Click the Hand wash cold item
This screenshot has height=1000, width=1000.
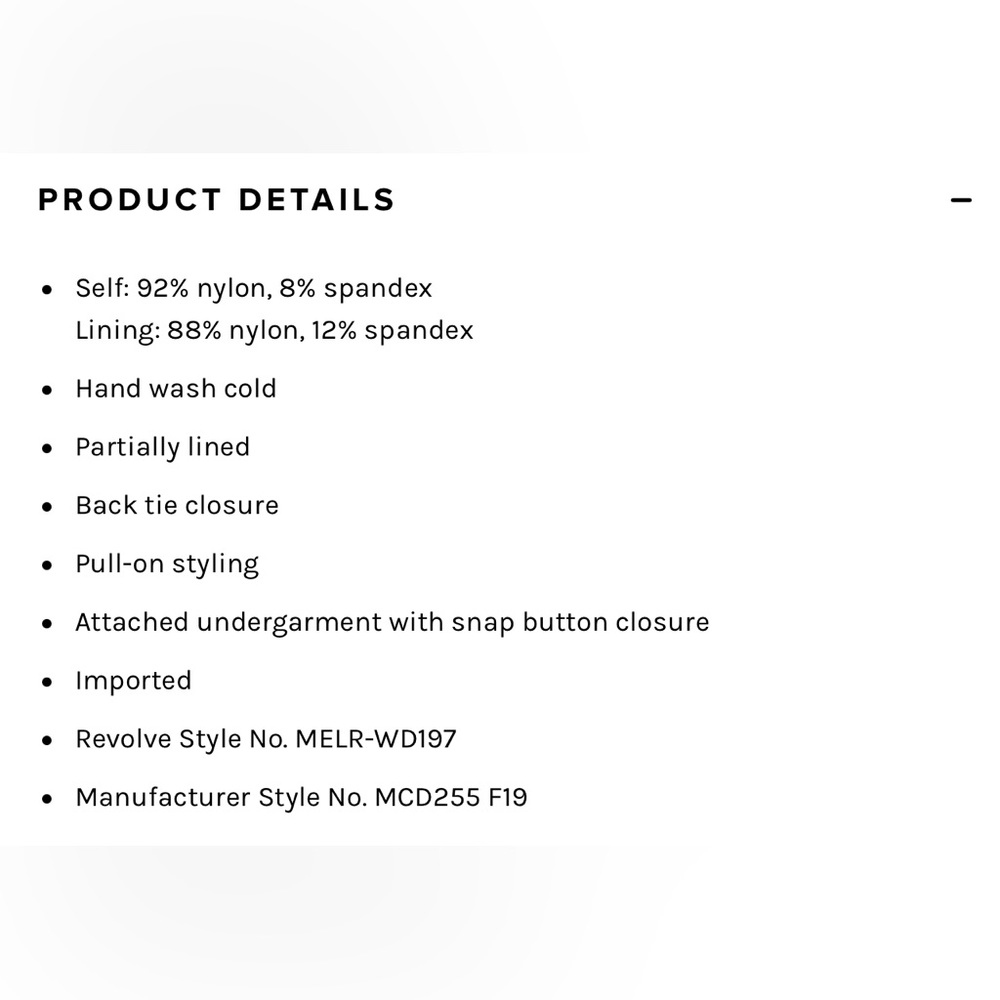[x=176, y=388]
